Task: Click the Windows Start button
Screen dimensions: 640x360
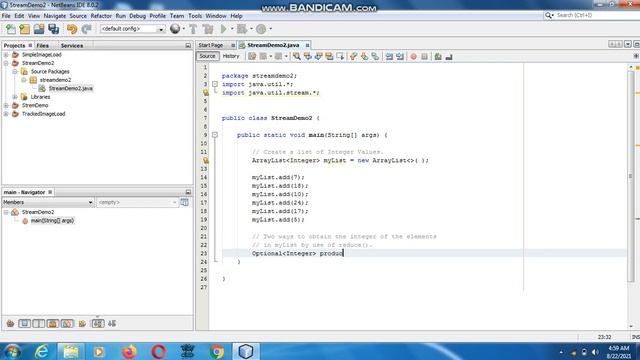Action: 13,351
